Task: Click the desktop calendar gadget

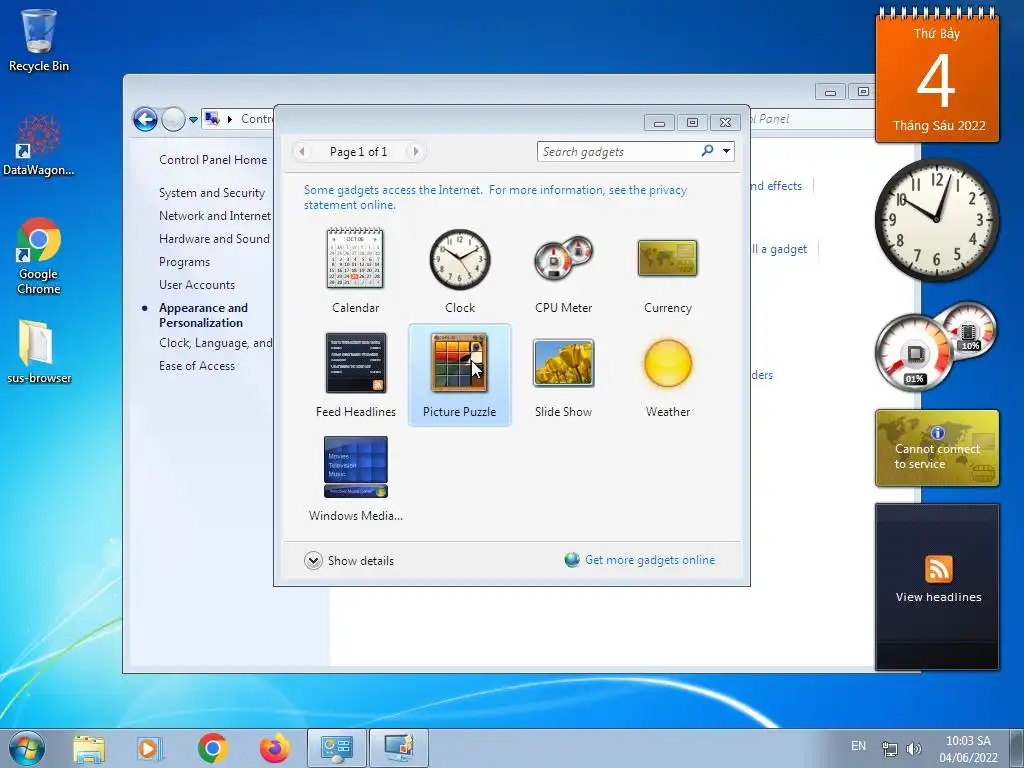Action: coord(937,76)
